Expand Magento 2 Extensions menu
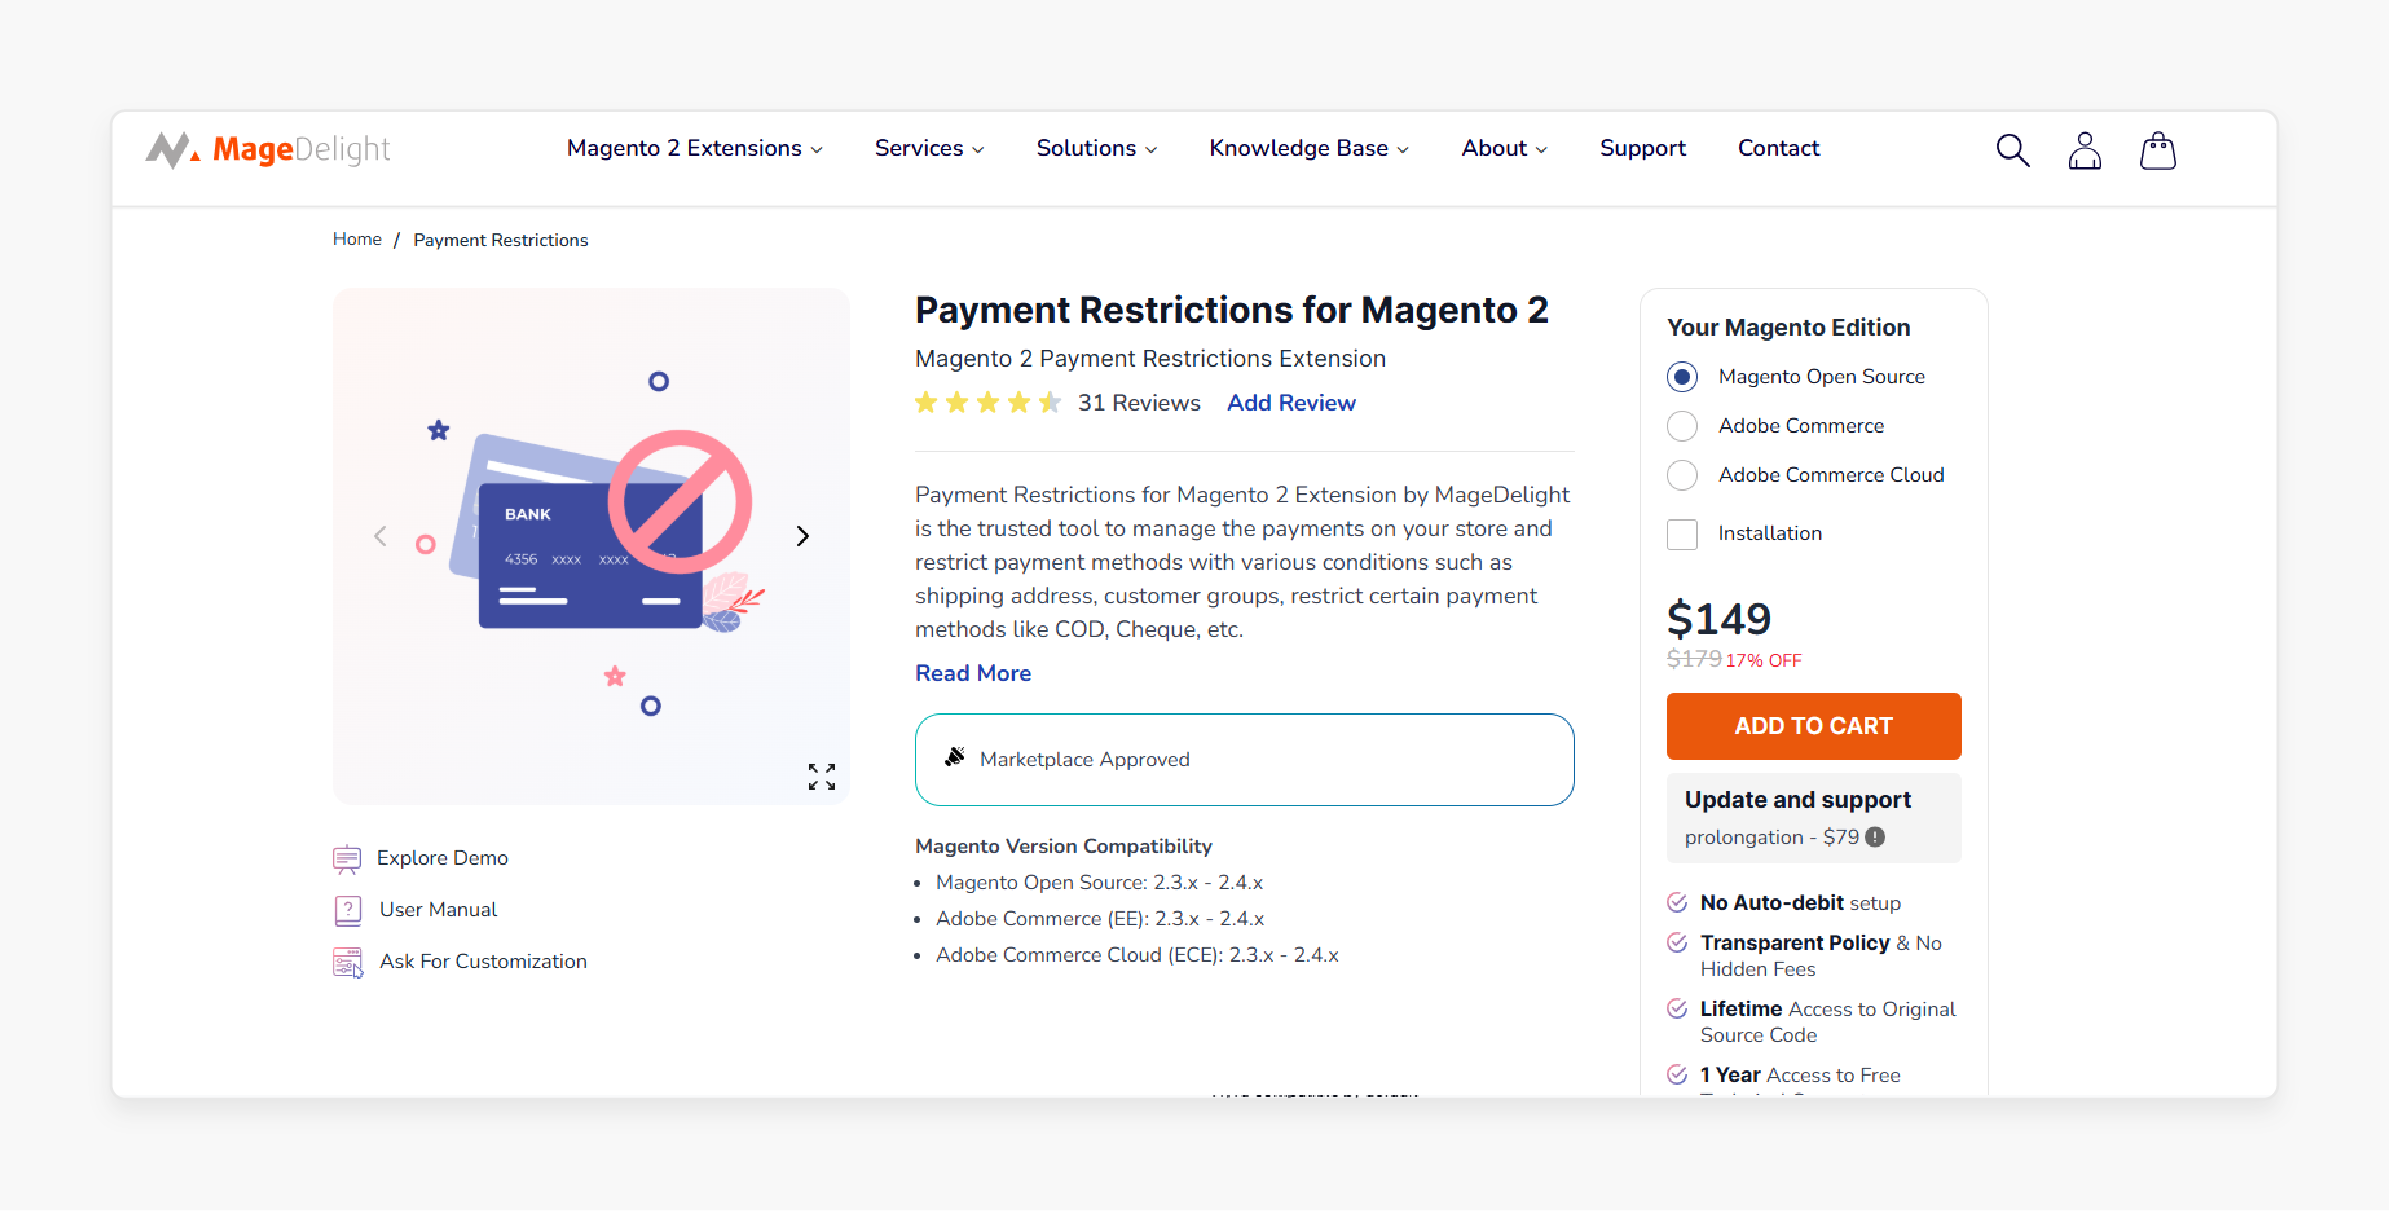Image resolution: width=2389 pixels, height=1211 pixels. [x=694, y=148]
